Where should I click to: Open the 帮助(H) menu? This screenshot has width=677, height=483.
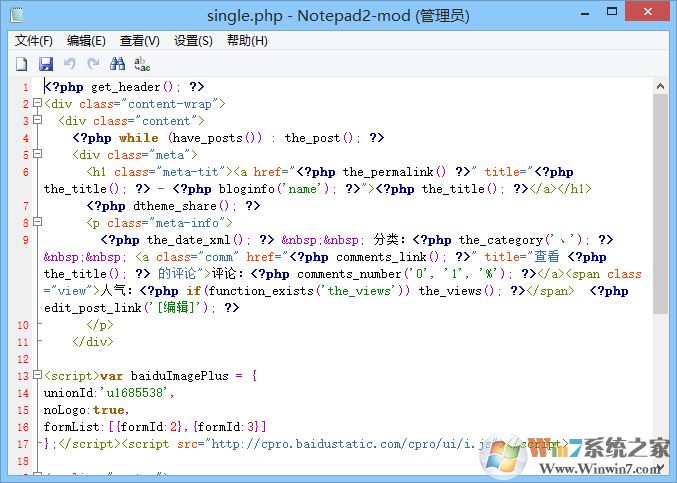click(247, 41)
